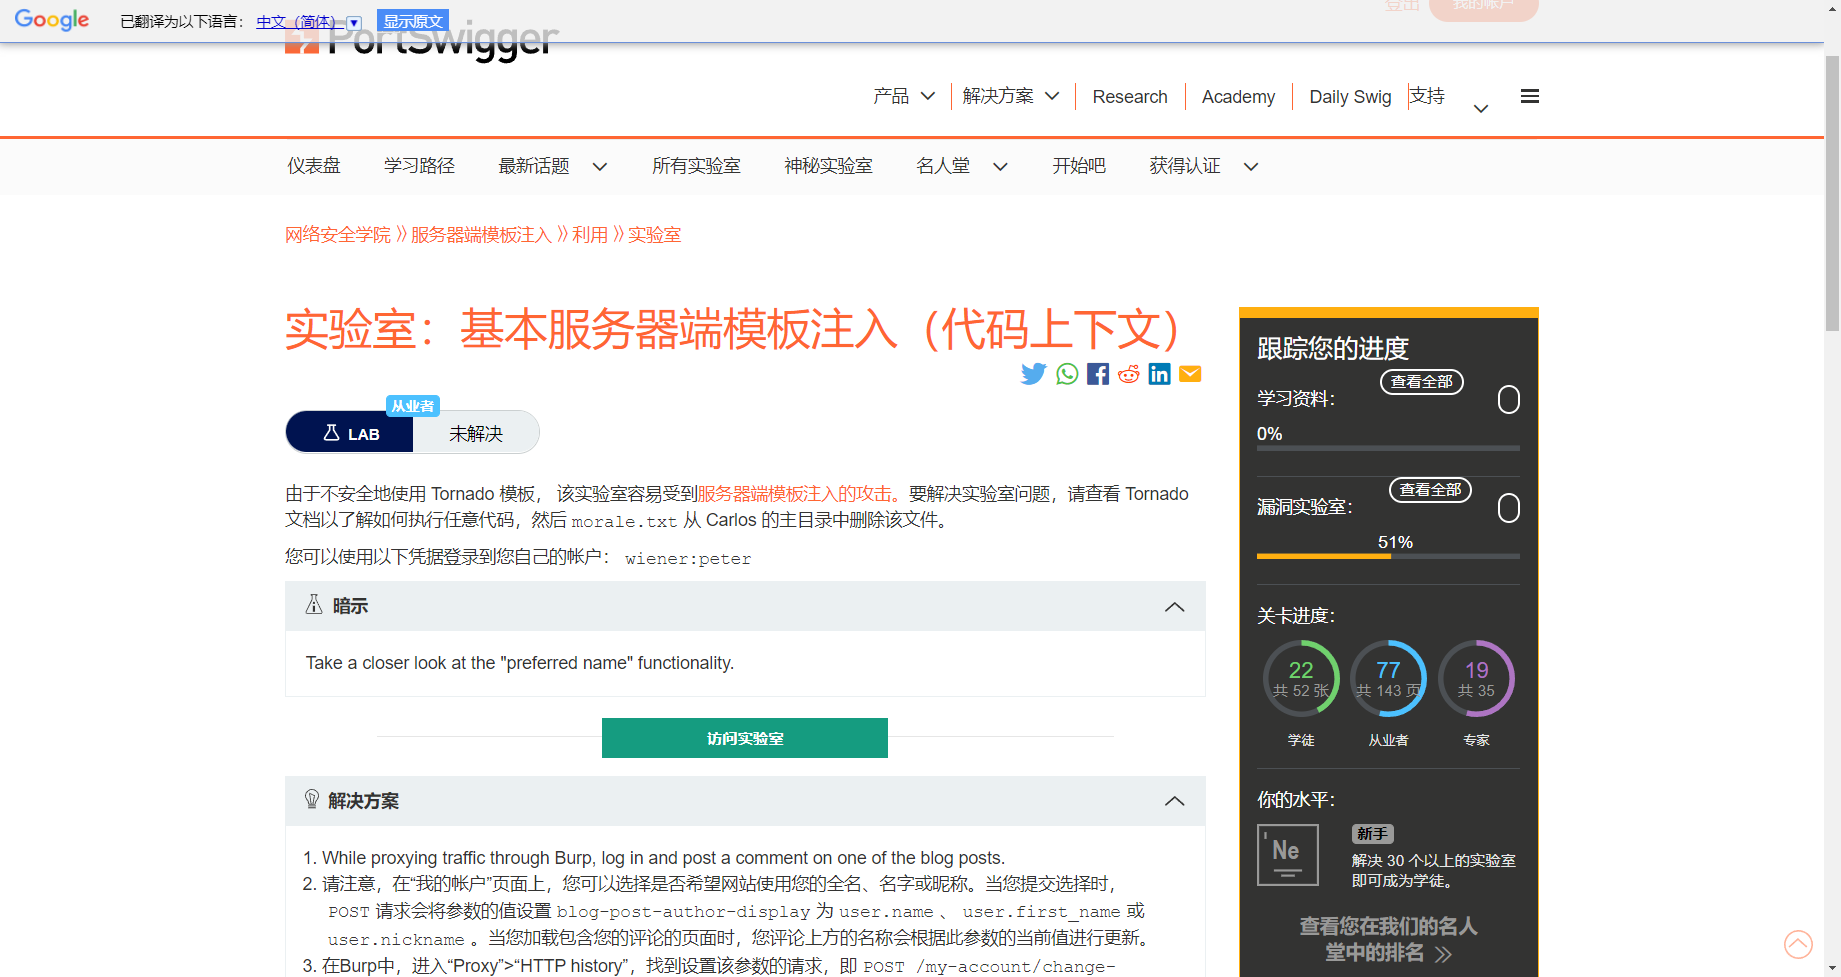Viewport: 1841px width, 977px height.
Task: Toggle the 学习资料 progress switch
Action: pos(1508,400)
